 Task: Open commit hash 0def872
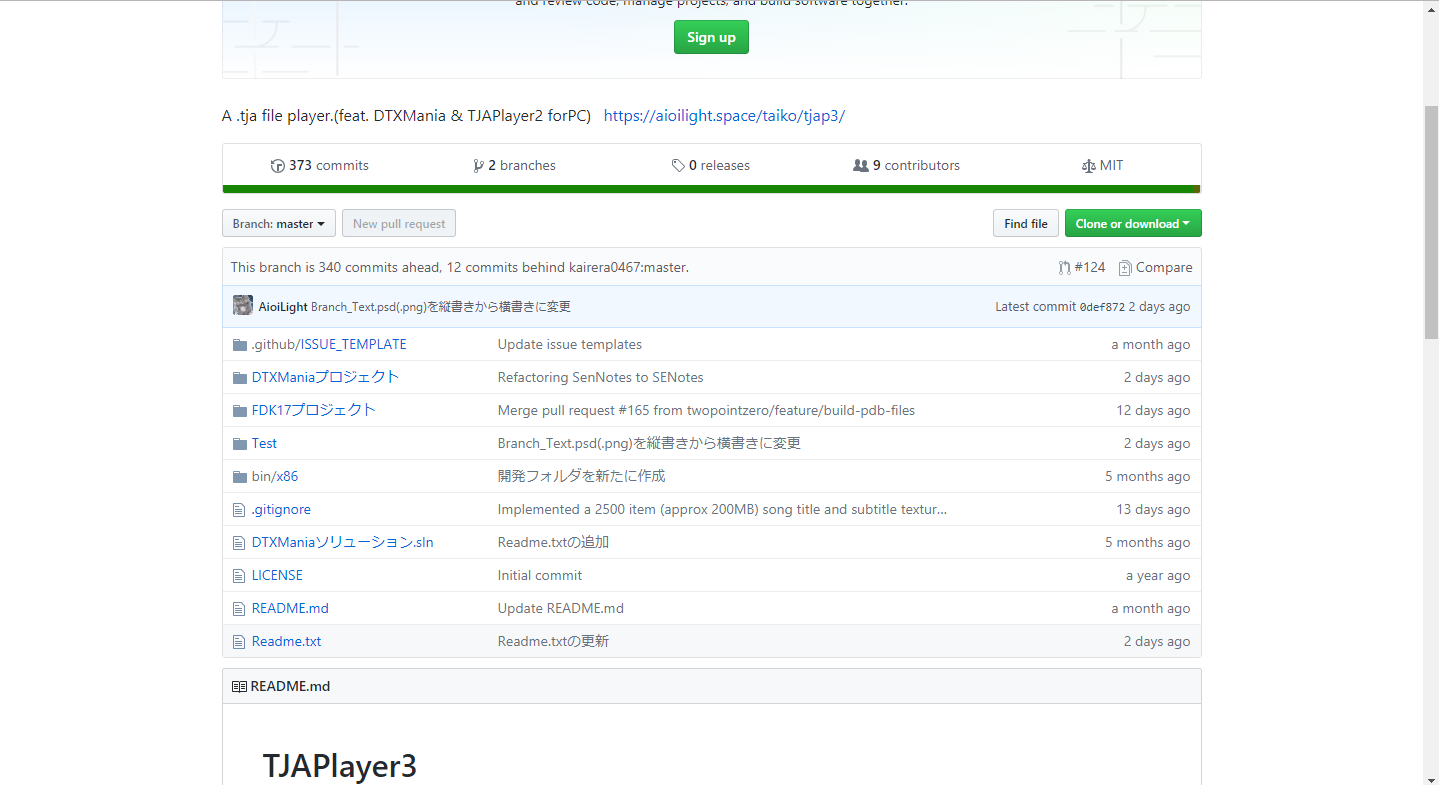(x=1102, y=307)
